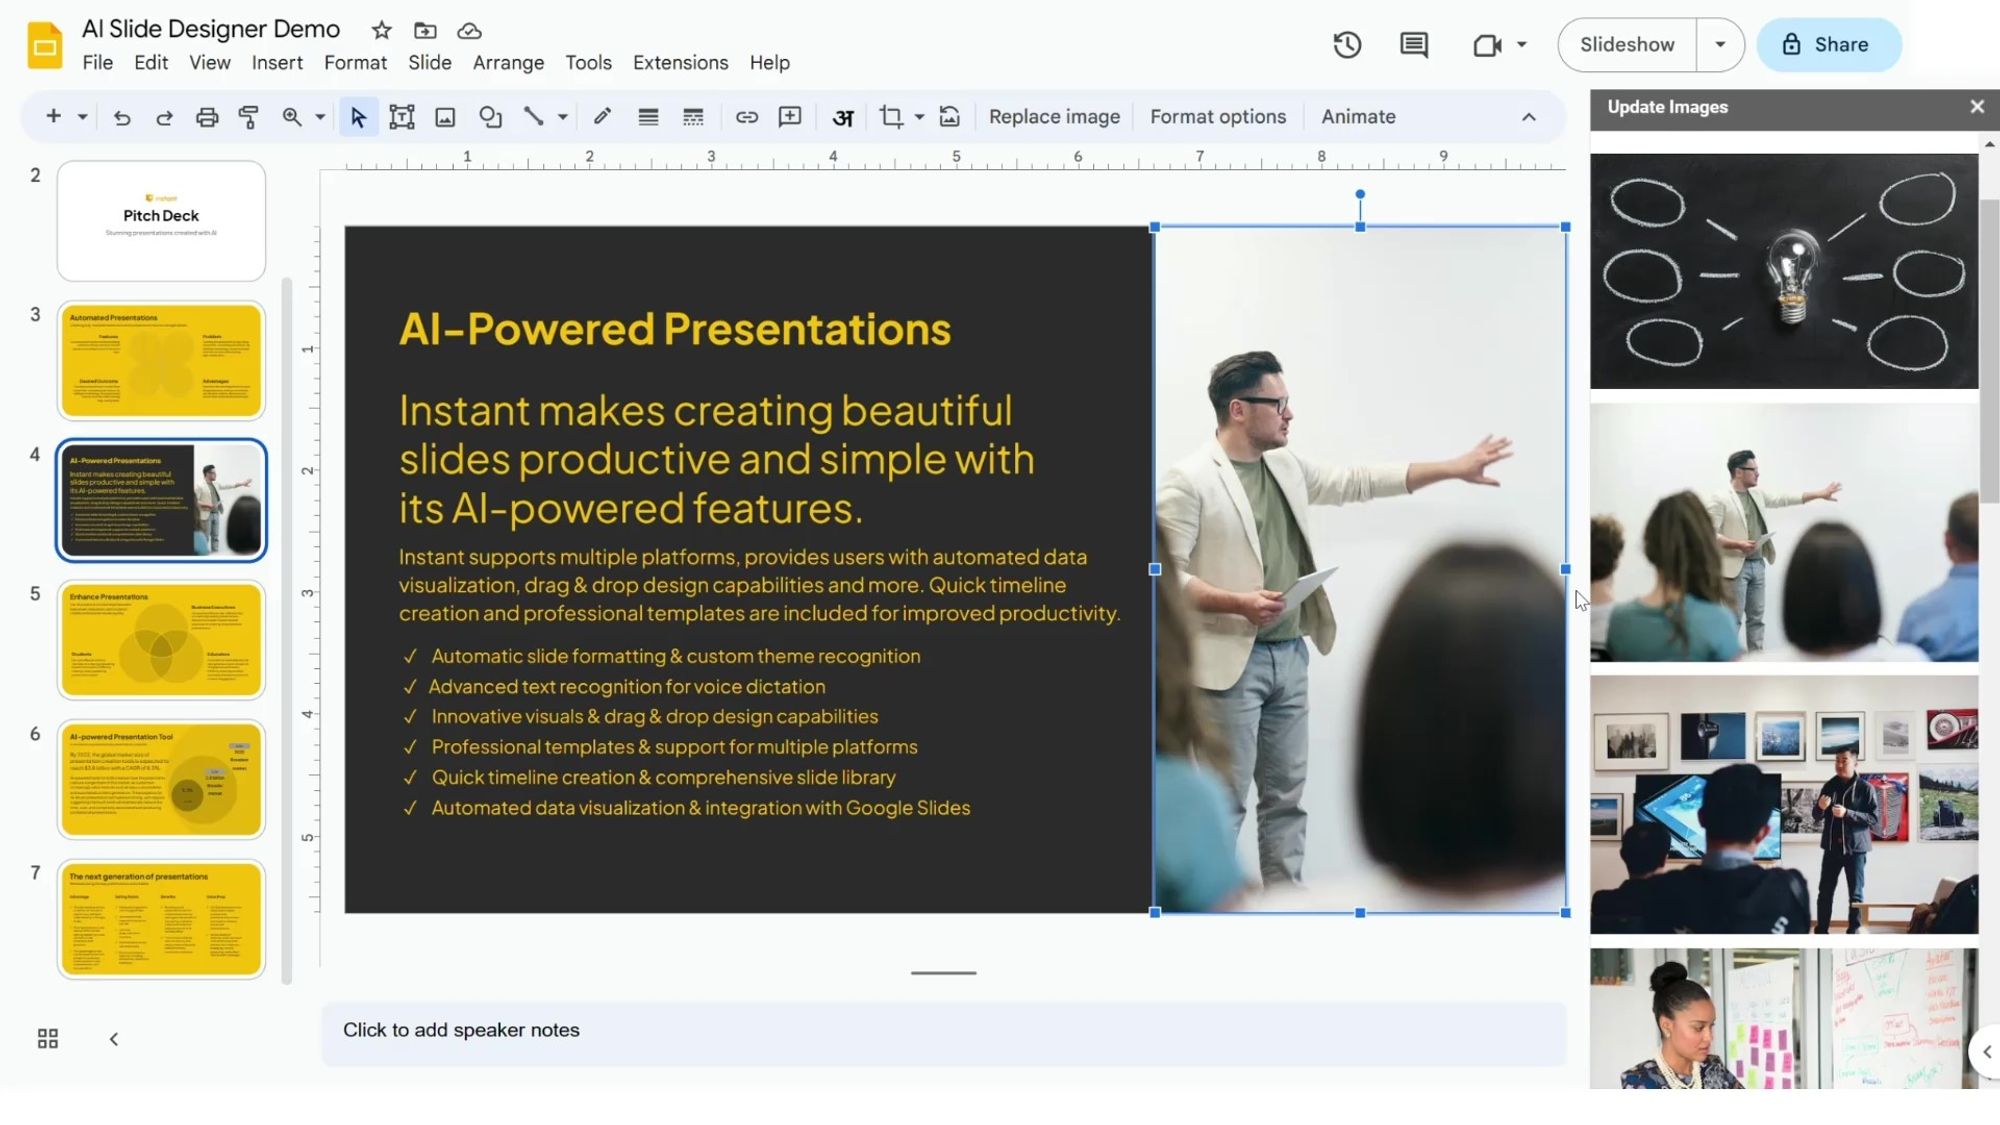Click the Print icon
2000x1125 pixels.
click(x=207, y=116)
